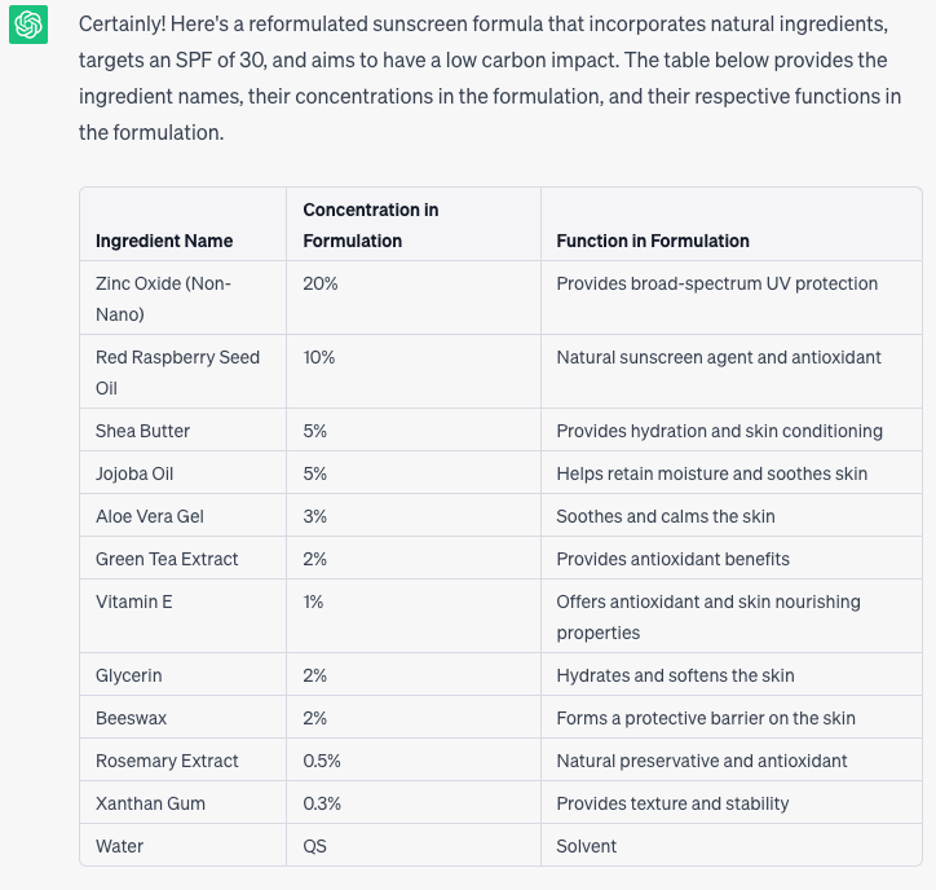Screen dimensions: 936x890
Task: Select the Jojoba Oil row name
Action: click(134, 473)
